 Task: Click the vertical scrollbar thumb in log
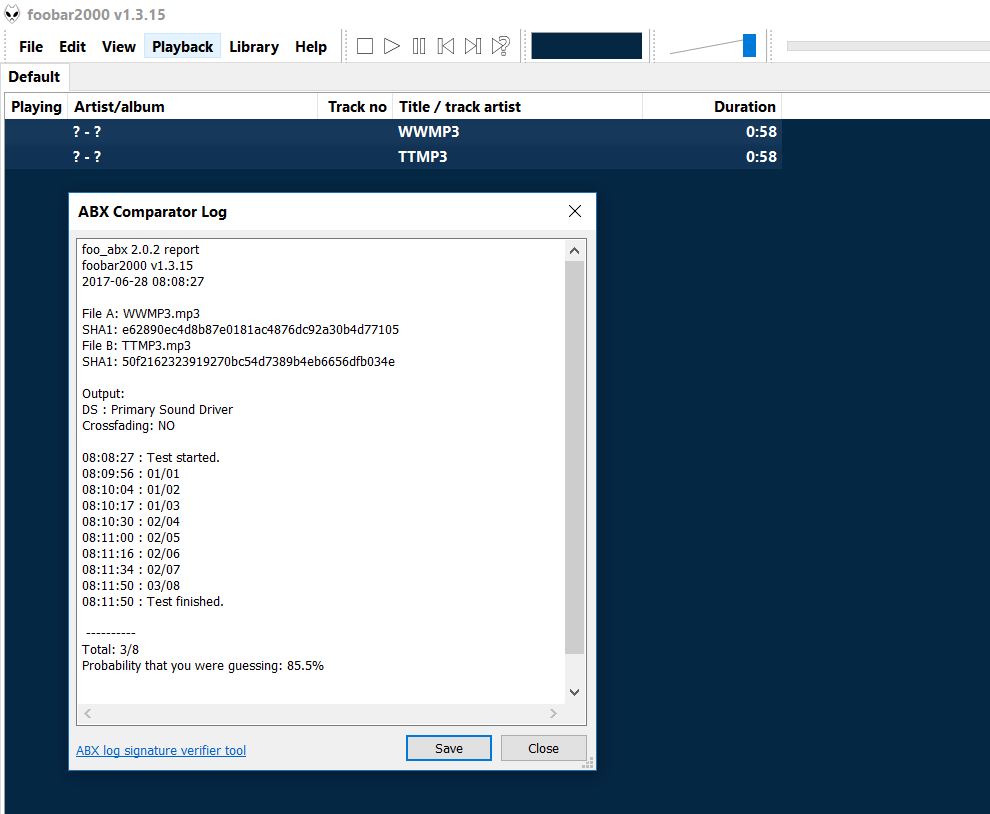[x=575, y=457]
